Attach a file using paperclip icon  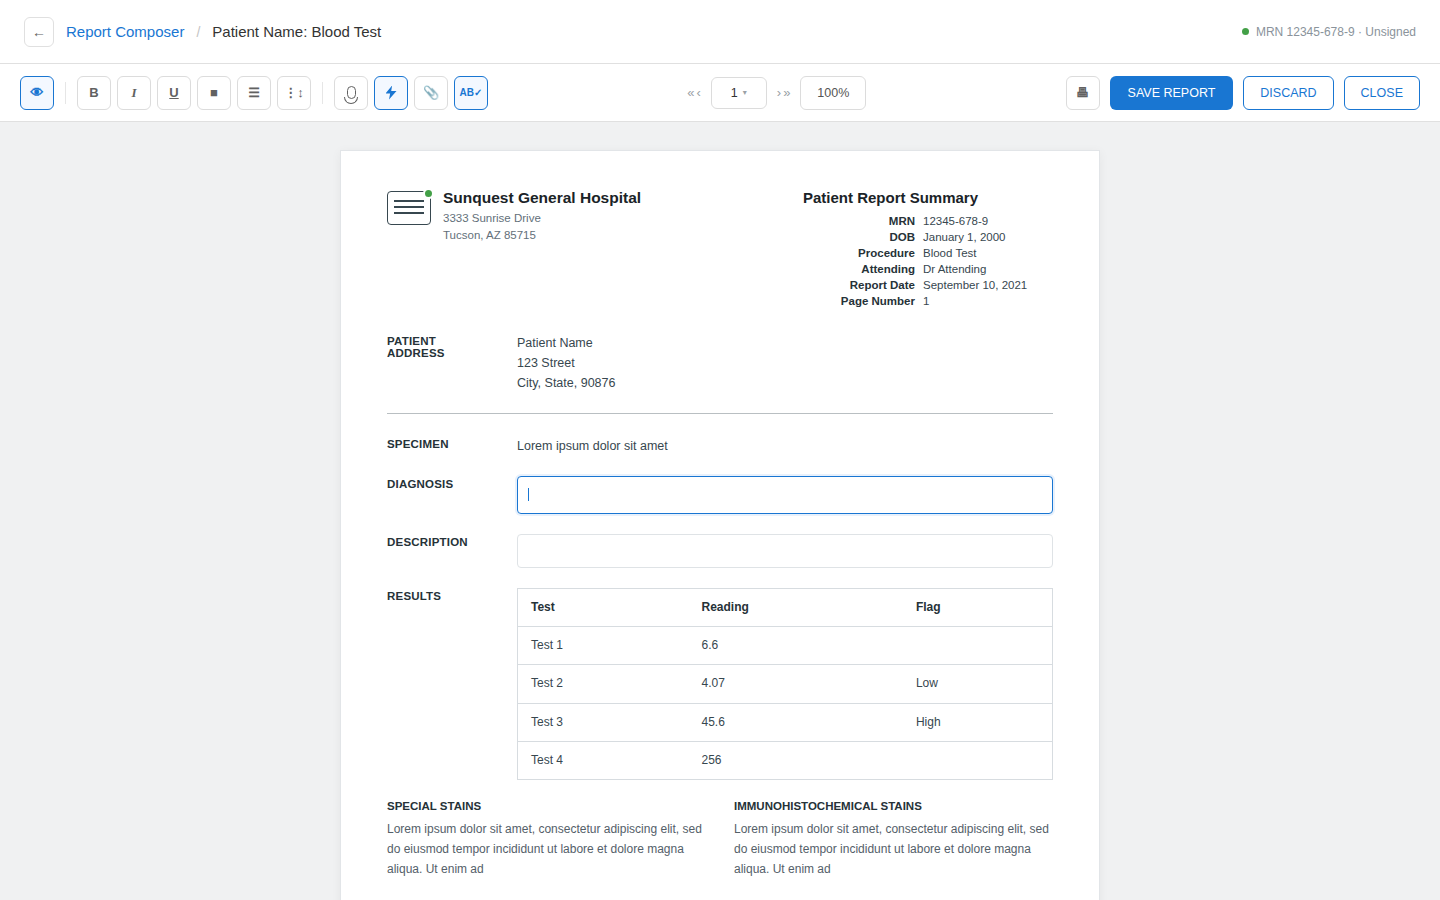coord(431,93)
